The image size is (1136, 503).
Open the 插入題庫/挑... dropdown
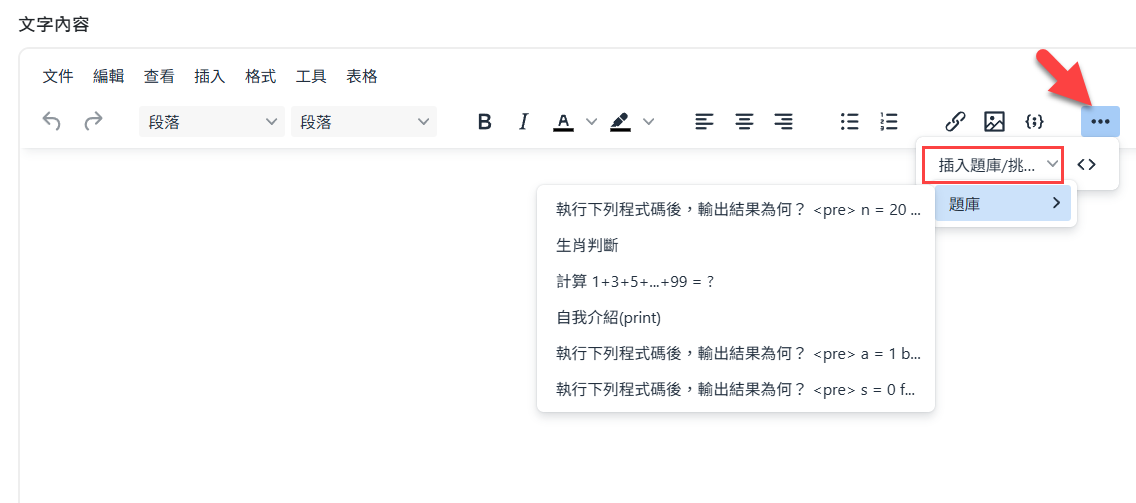point(992,164)
